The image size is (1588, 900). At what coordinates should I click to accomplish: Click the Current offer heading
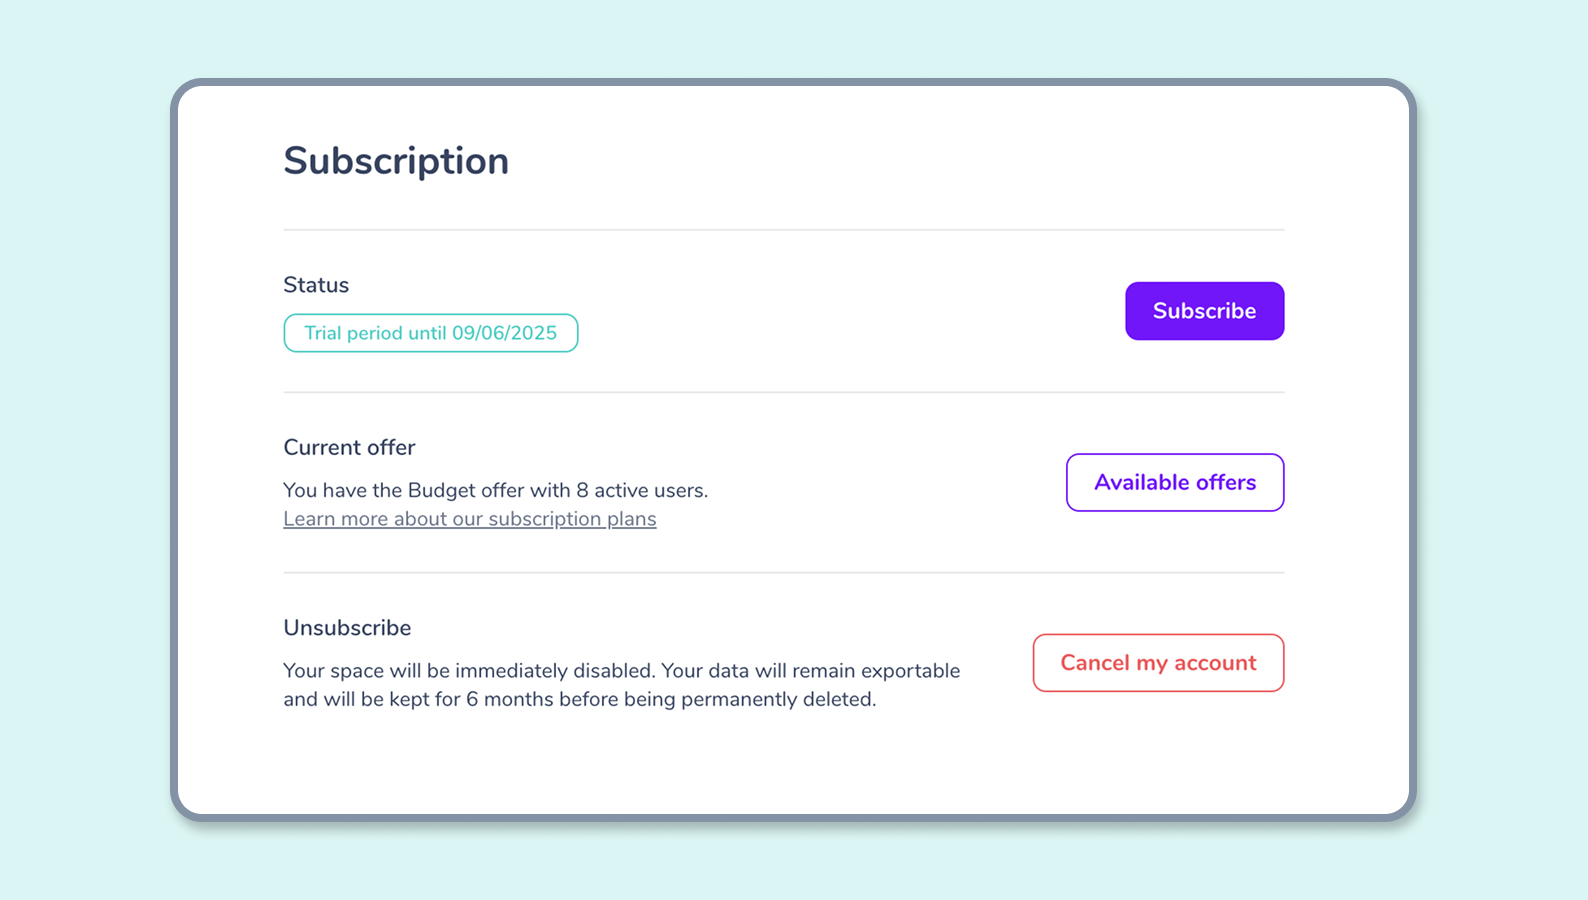point(349,447)
